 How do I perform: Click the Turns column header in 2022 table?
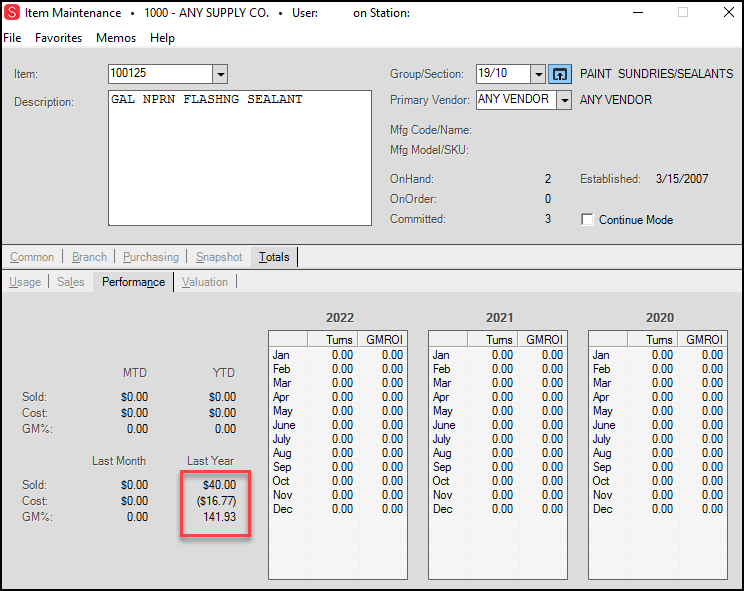[x=333, y=340]
